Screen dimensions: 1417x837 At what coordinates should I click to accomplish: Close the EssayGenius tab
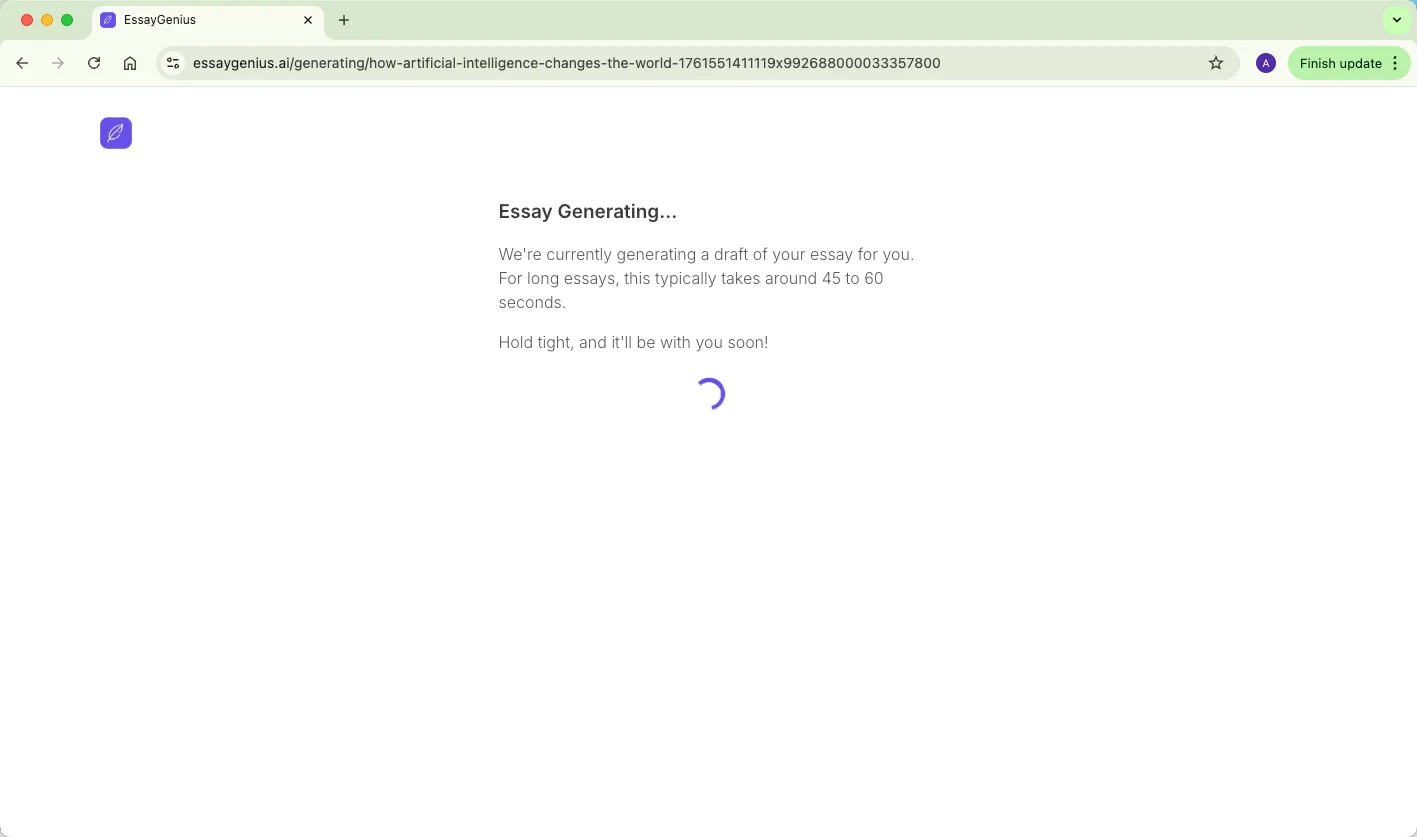[308, 20]
